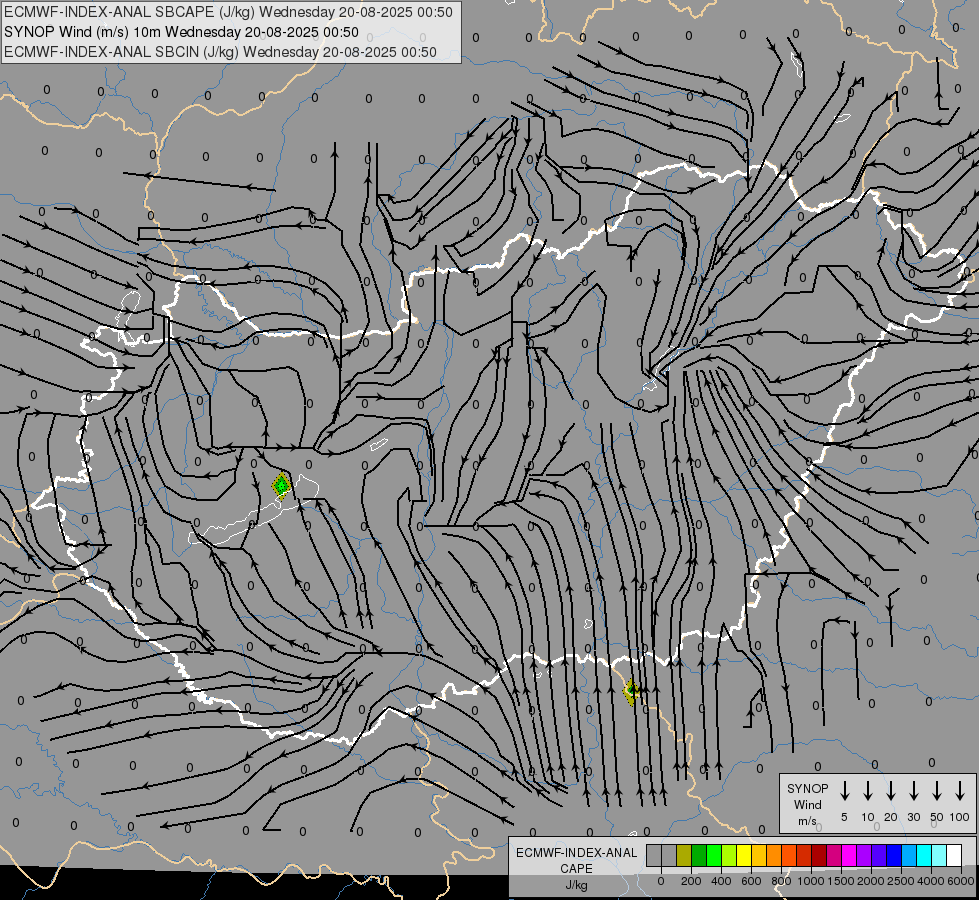Image resolution: width=979 pixels, height=900 pixels.
Task: Select the bright green CAPE legend swatch
Action: click(x=714, y=855)
